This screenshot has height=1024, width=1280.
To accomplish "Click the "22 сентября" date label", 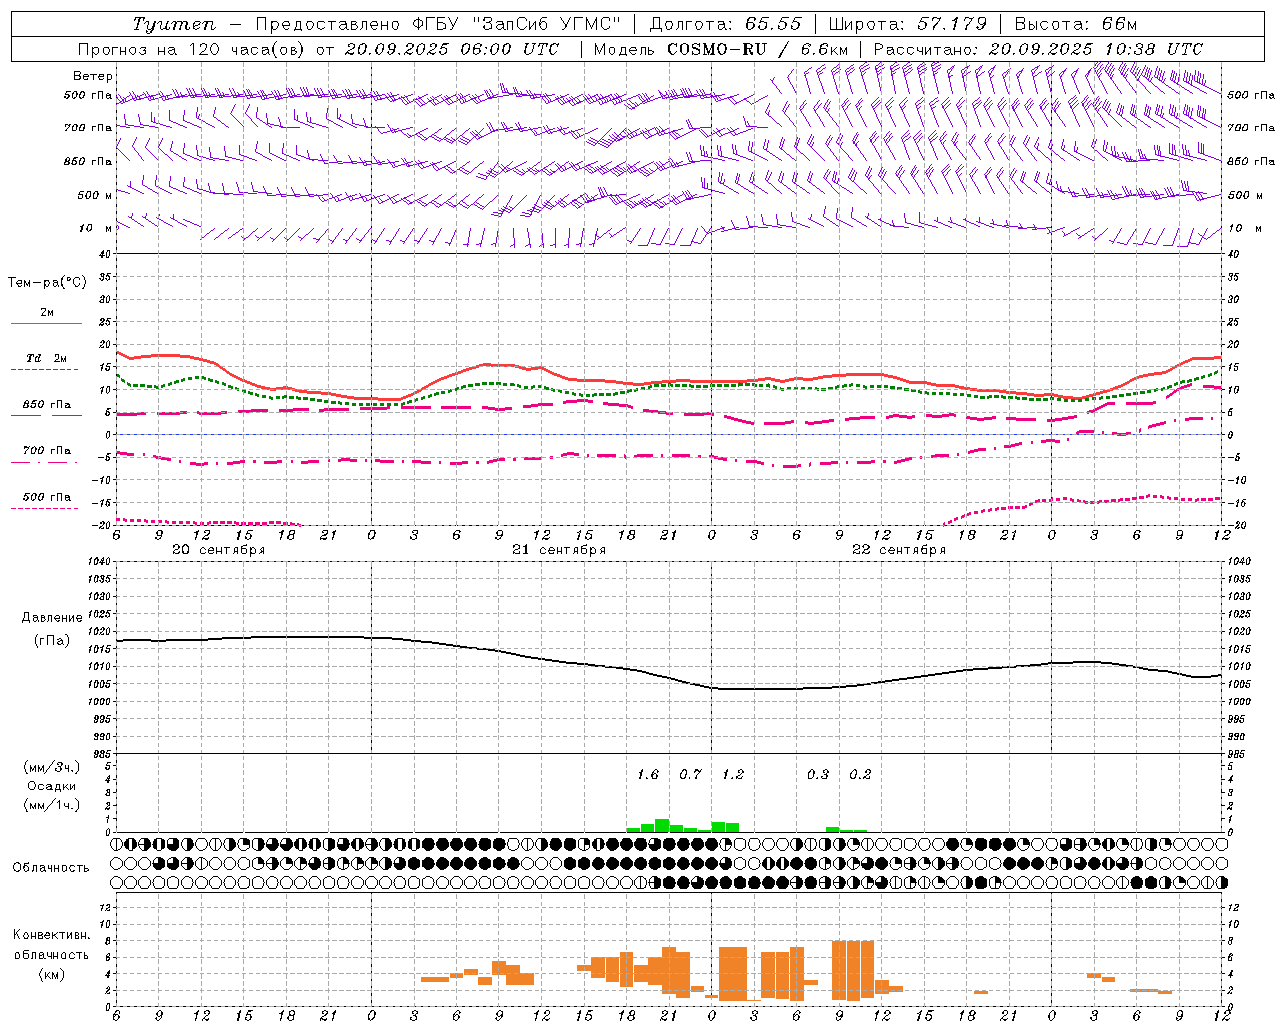I will 899,550.
